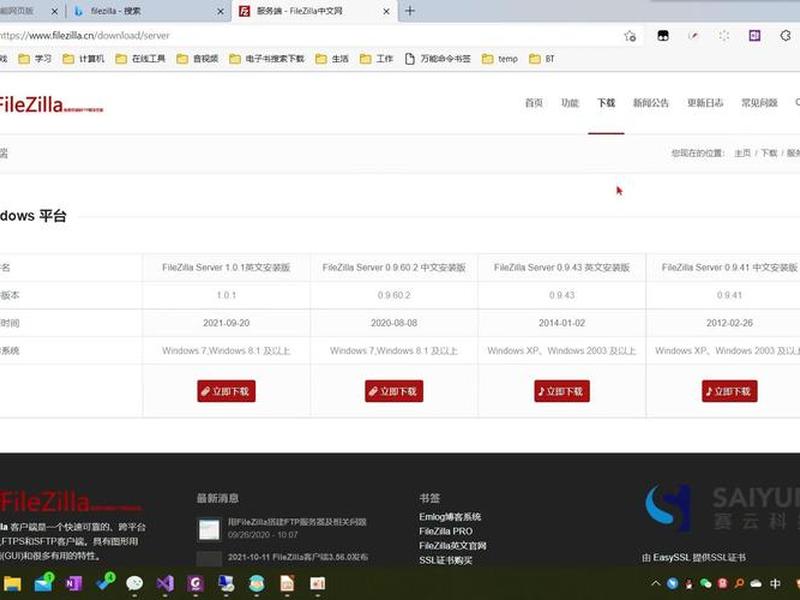Open the 学习 bookmarks folder
This screenshot has height=600, width=800.
(35, 59)
